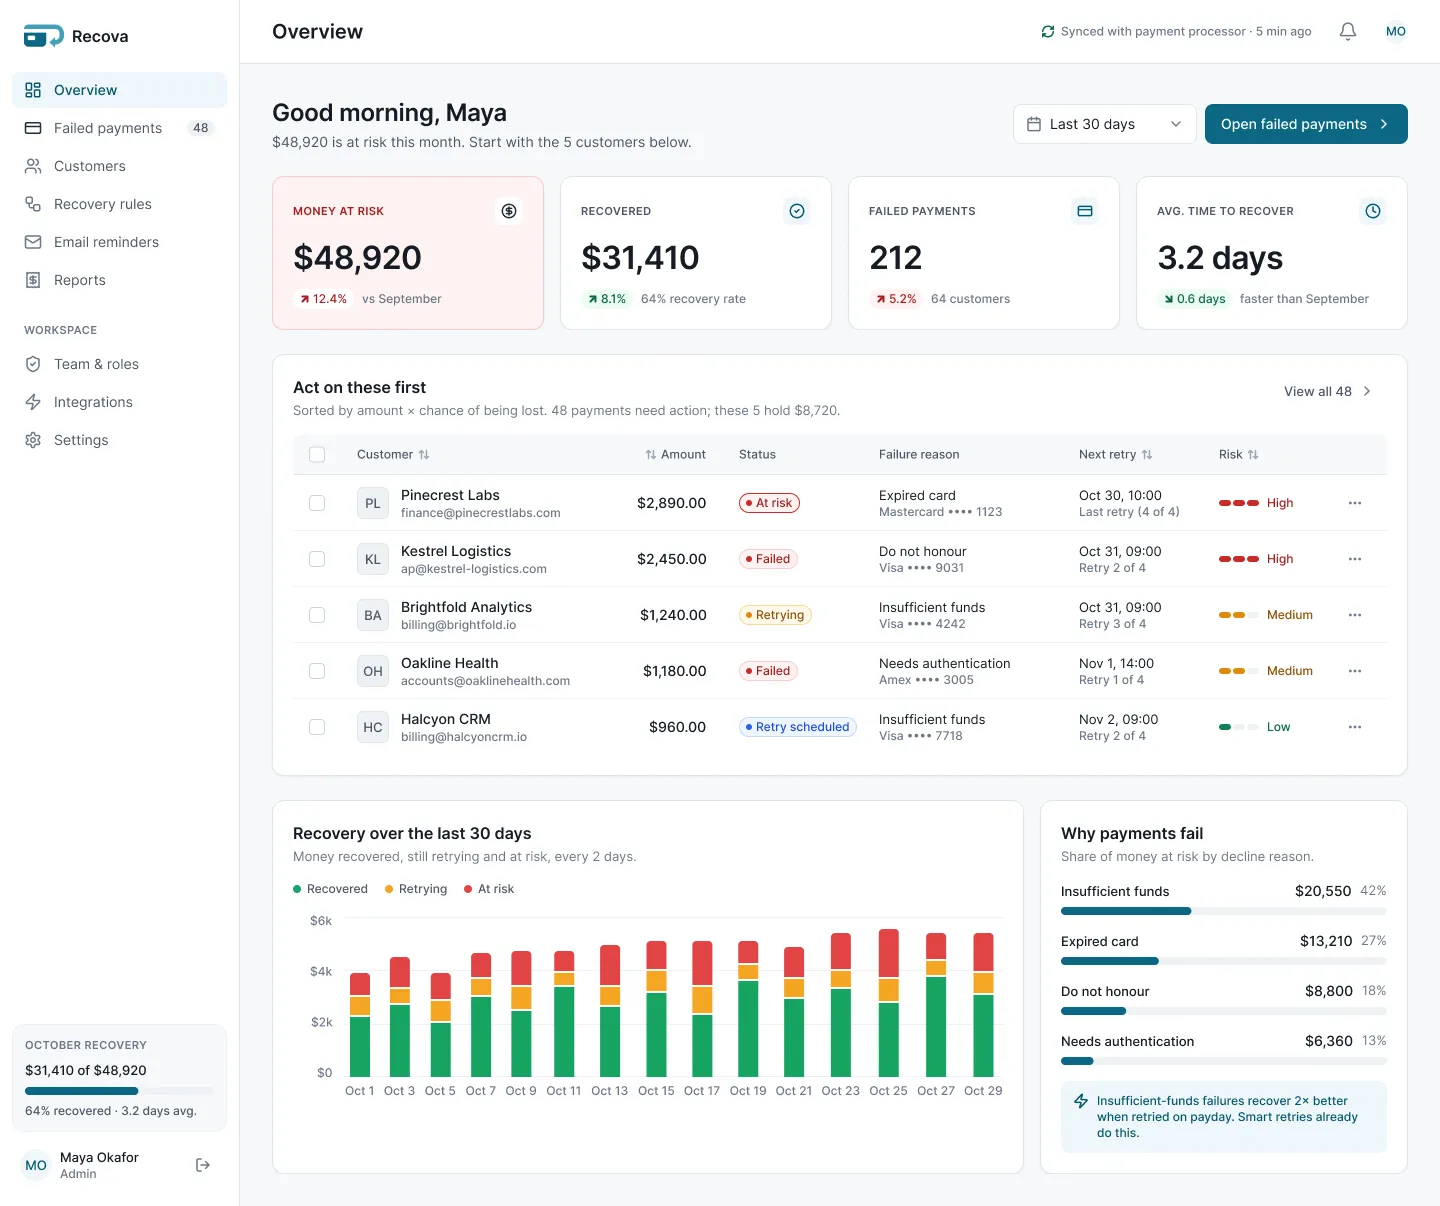Click the calendar icon in date range selector
Viewport: 1440px width, 1206px height.
pyautogui.click(x=1034, y=124)
